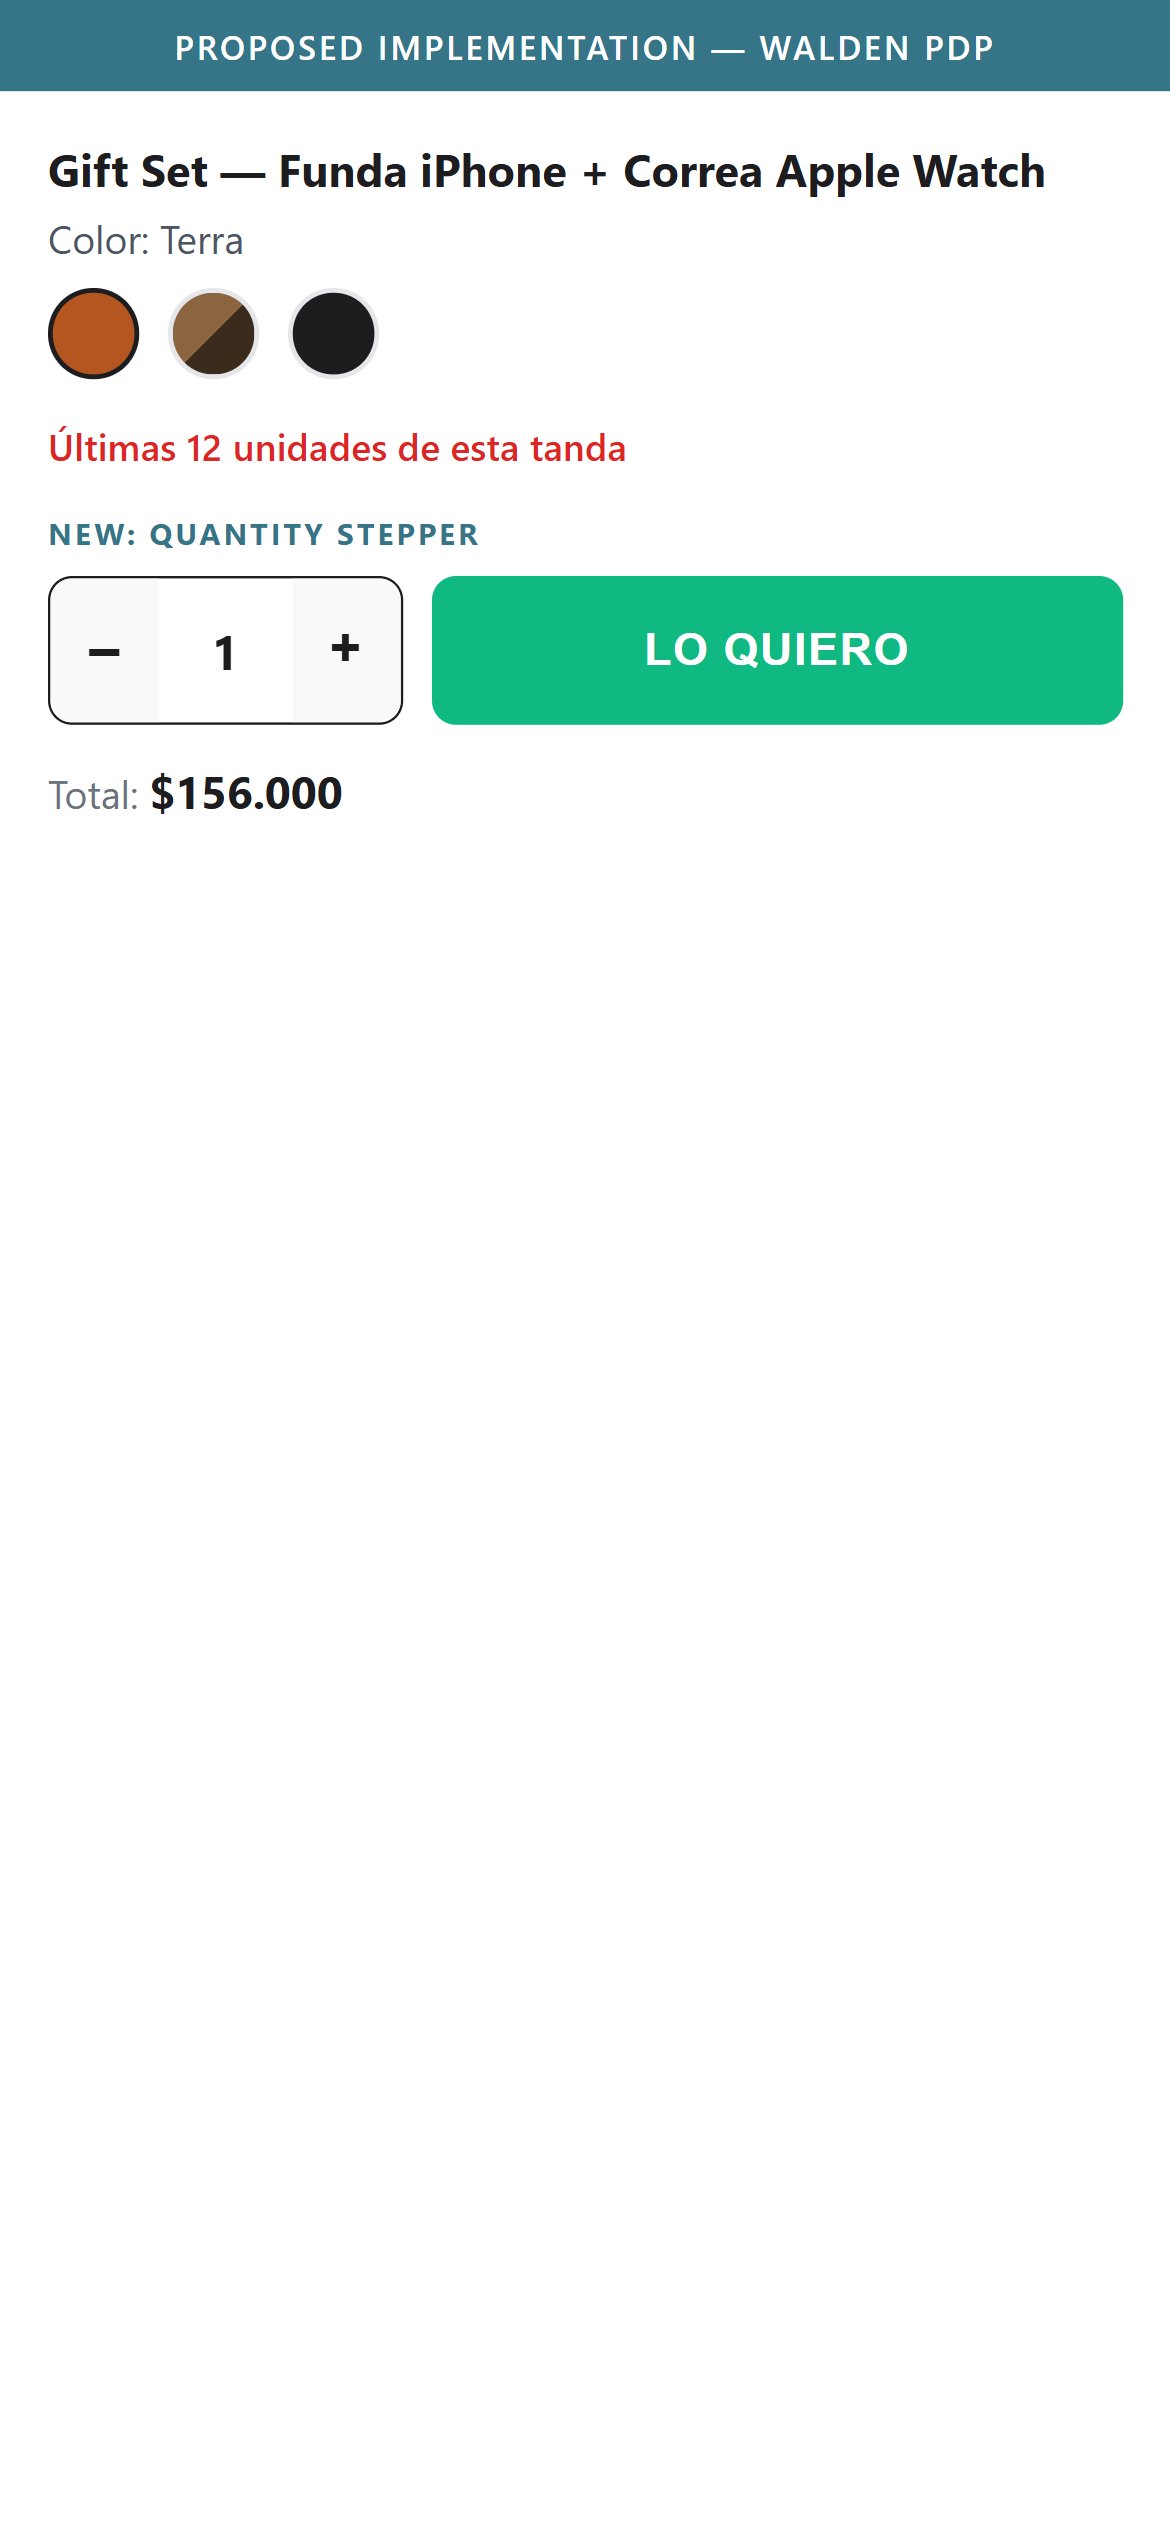This screenshot has height=2532, width=1170.
Task: Choose the two-tone brown color swatch
Action: pos(213,333)
